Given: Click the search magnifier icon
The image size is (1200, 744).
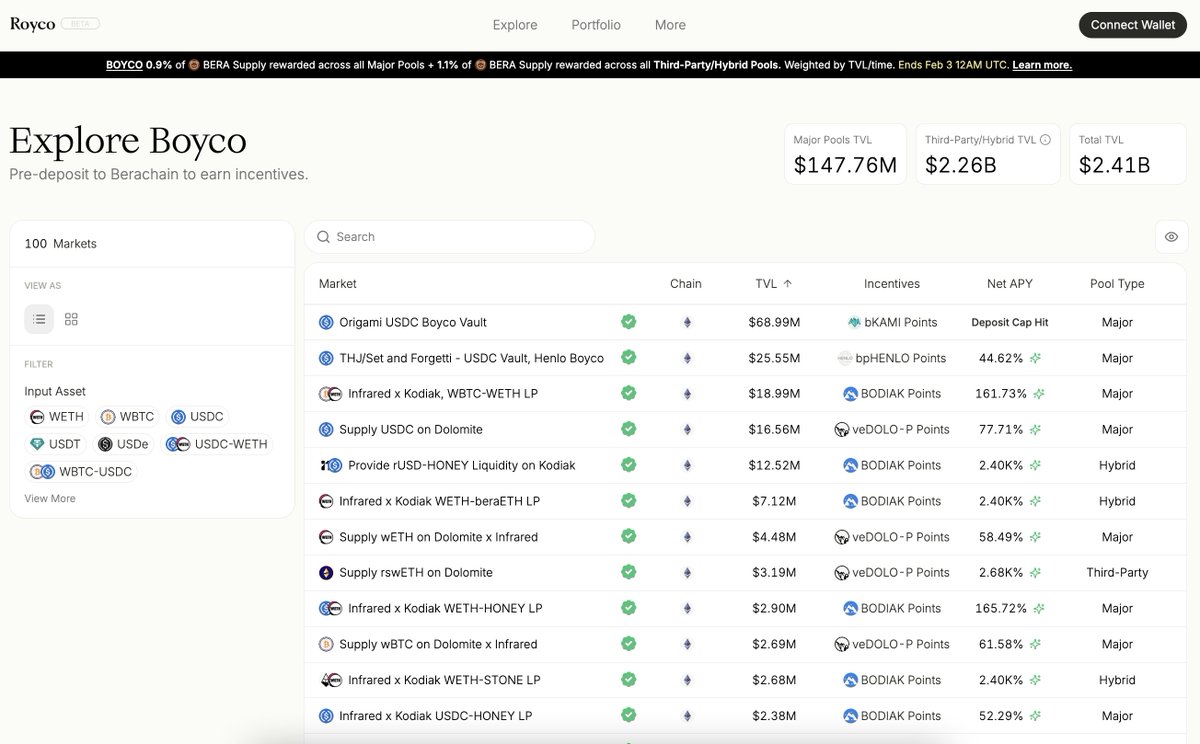Looking at the screenshot, I should point(323,237).
